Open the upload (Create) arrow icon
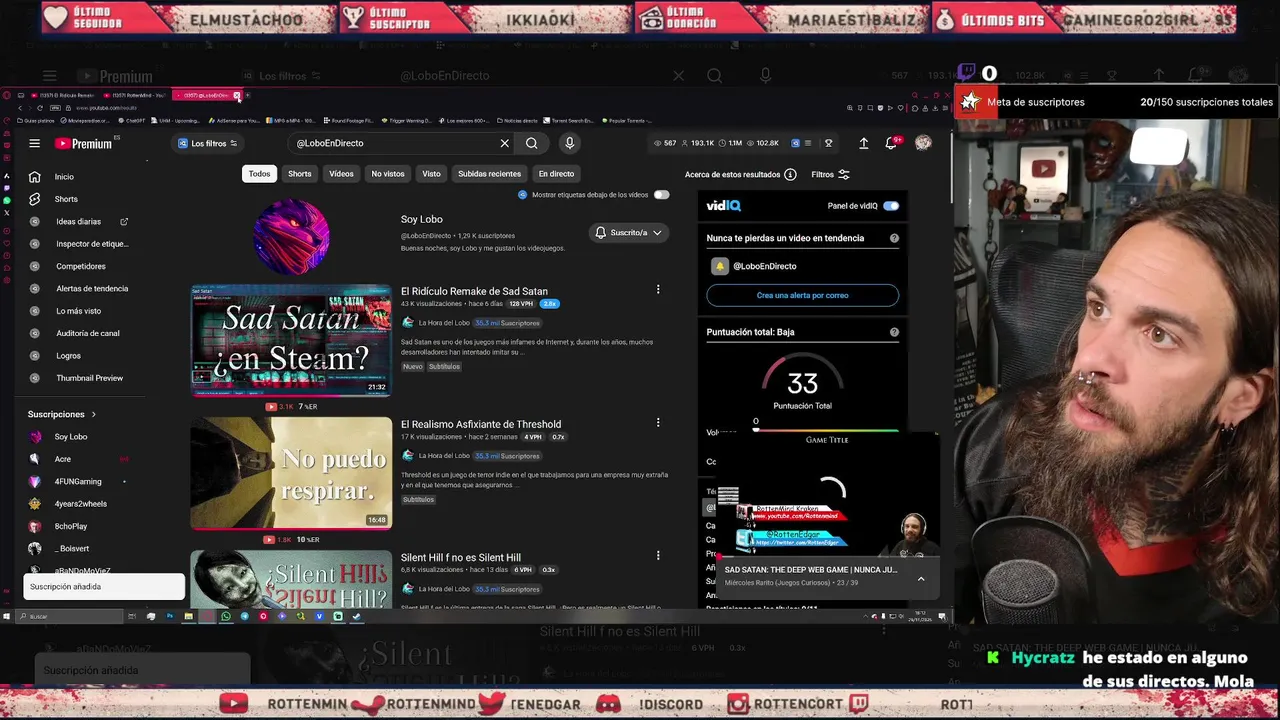 click(863, 143)
